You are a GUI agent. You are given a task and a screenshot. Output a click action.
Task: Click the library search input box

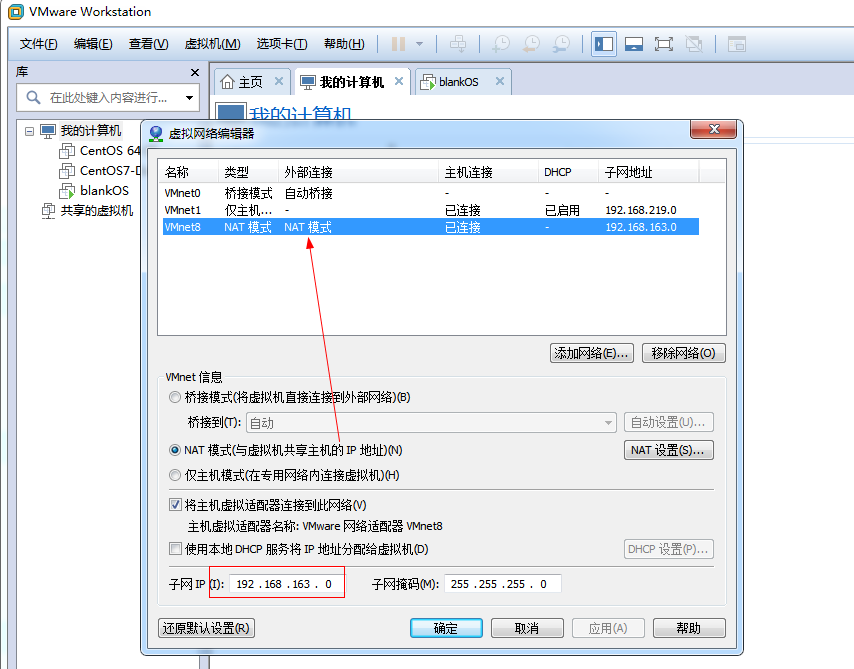point(108,98)
